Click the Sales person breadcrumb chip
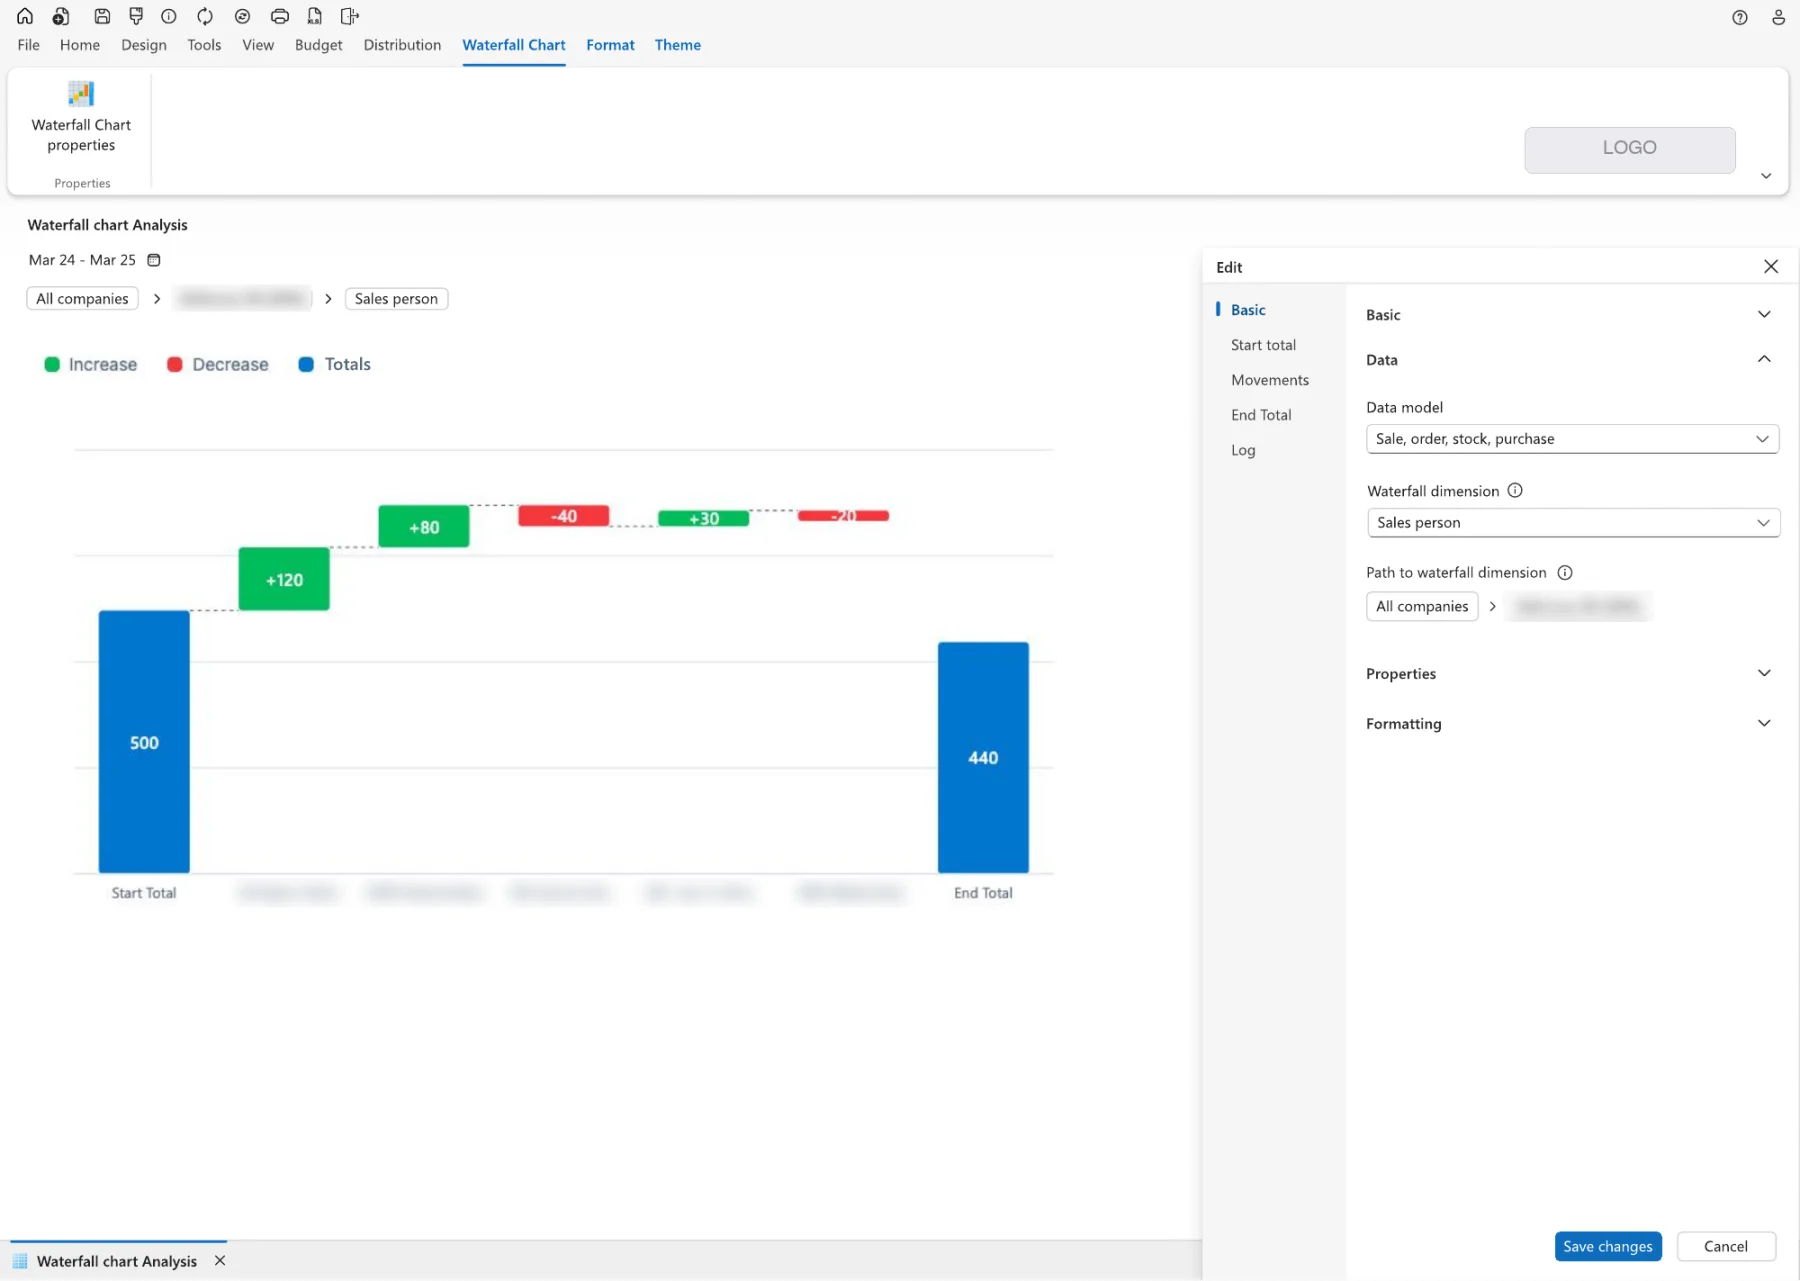 [x=396, y=298]
